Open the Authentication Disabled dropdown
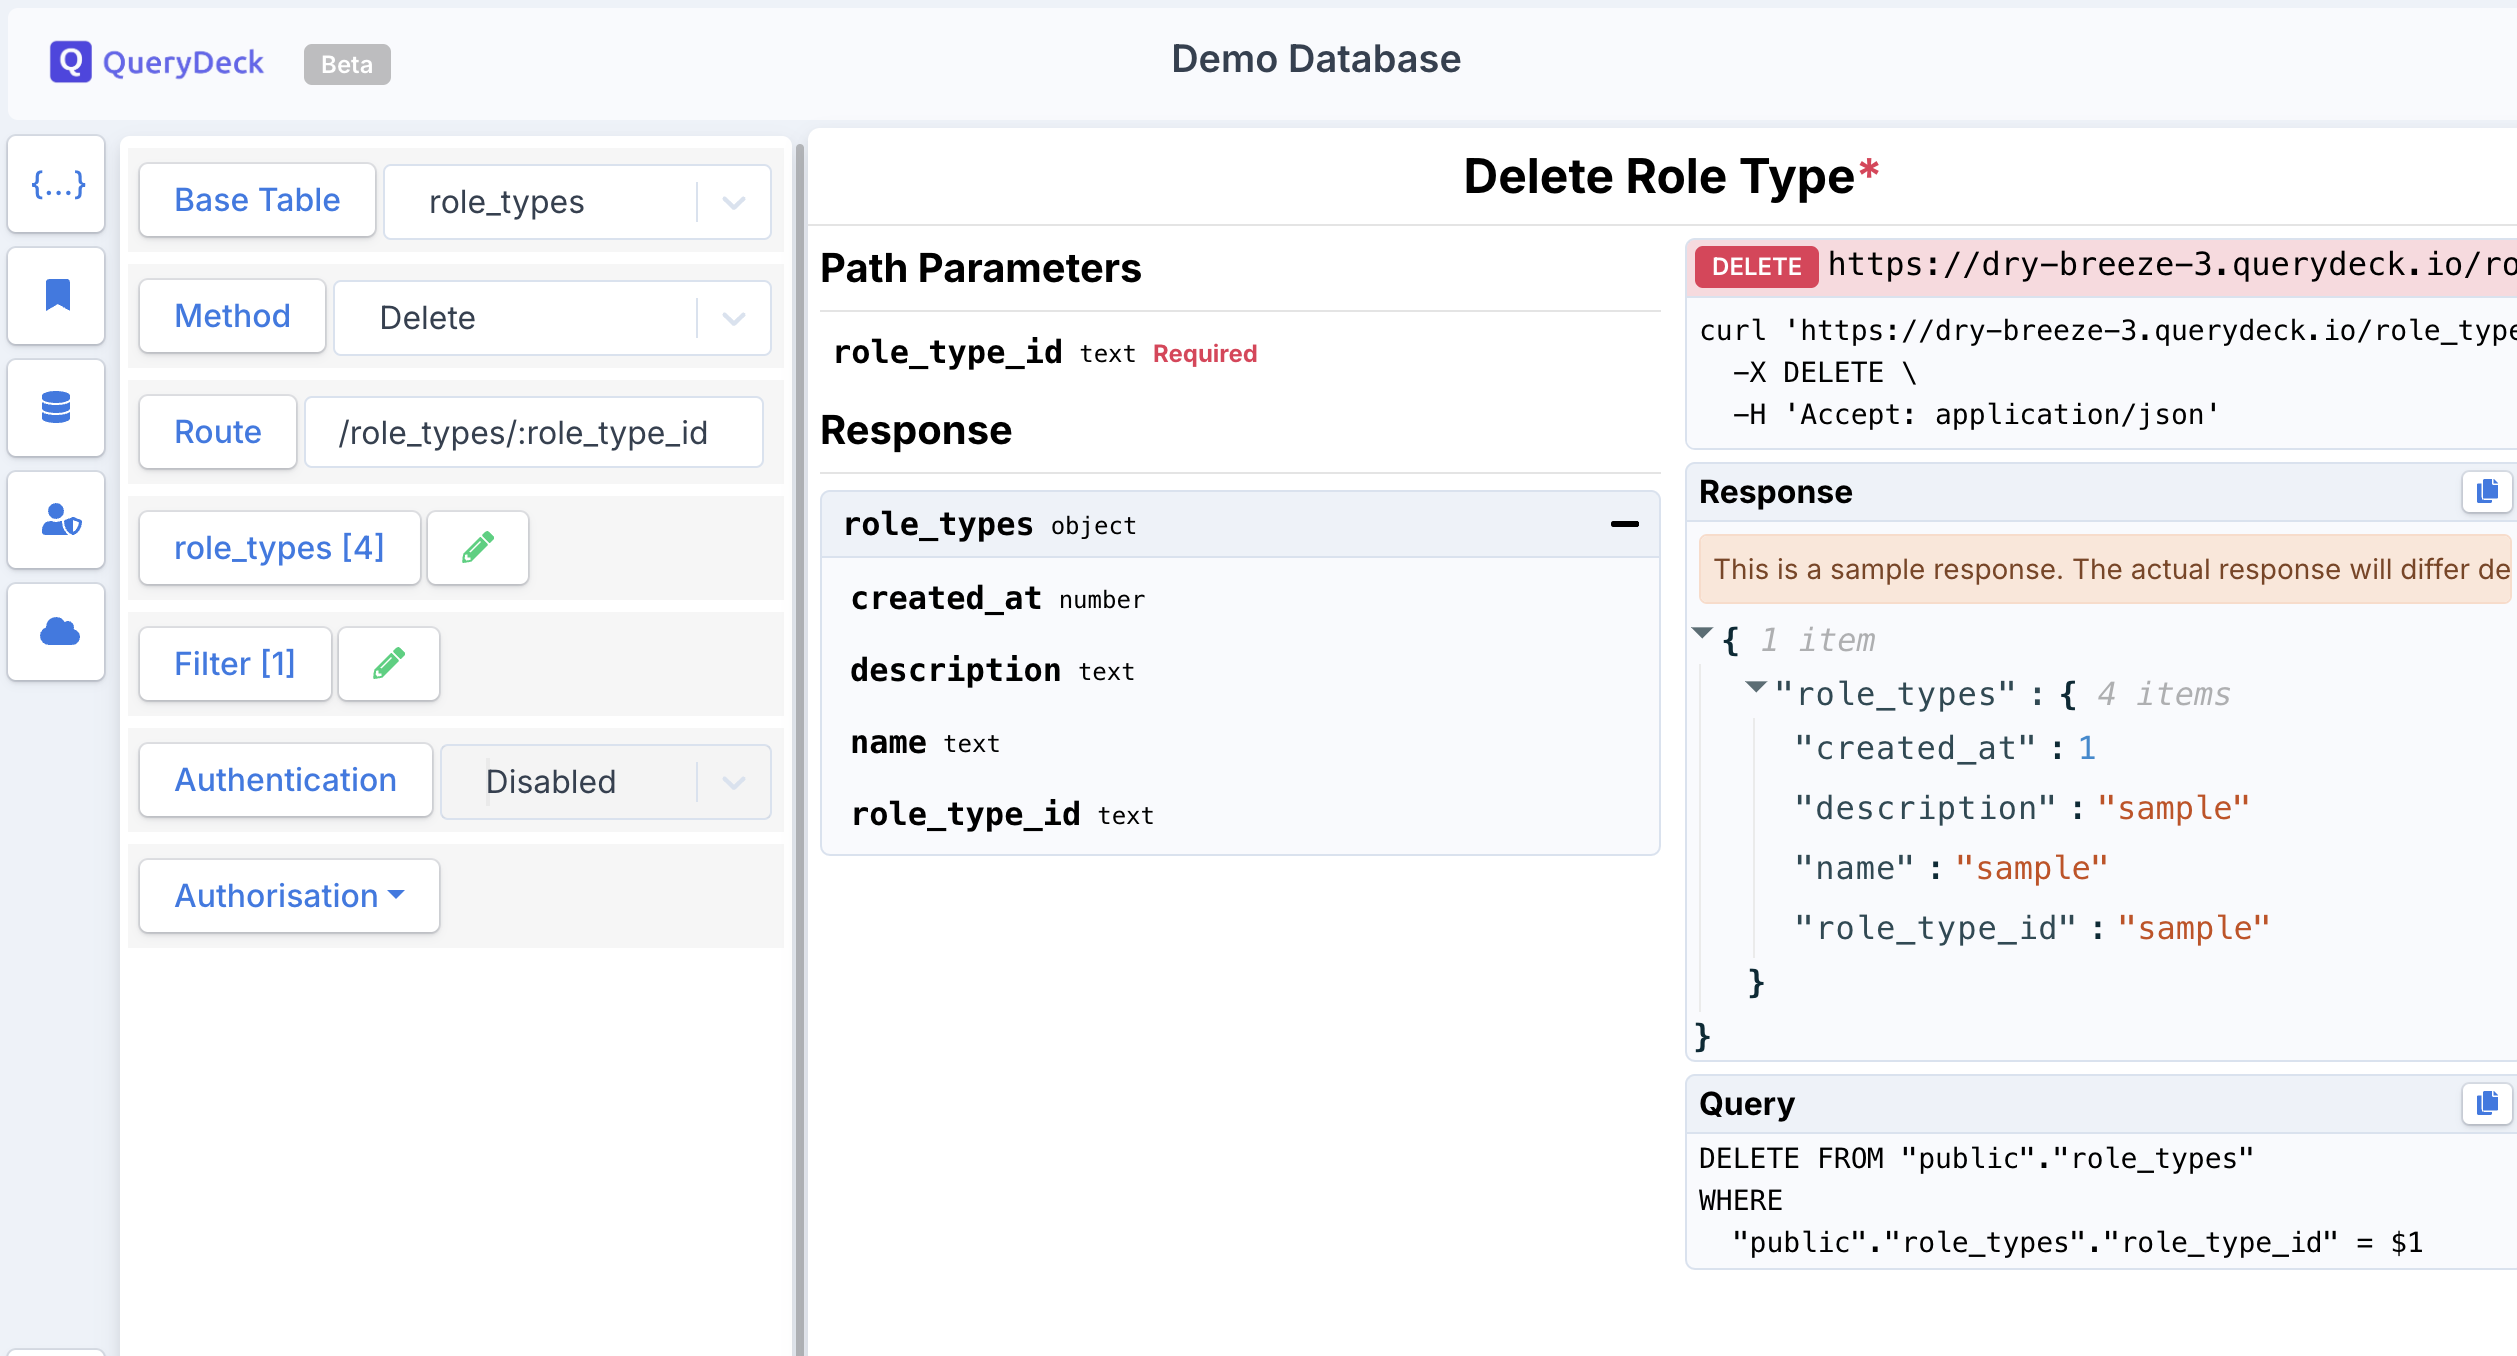The image size is (2517, 1356). click(x=605, y=782)
